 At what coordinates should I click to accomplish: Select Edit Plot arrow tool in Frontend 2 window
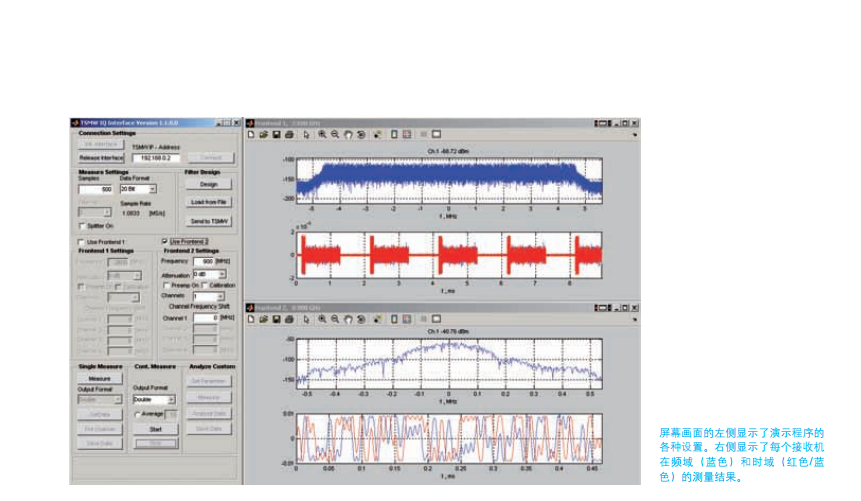tap(306, 319)
